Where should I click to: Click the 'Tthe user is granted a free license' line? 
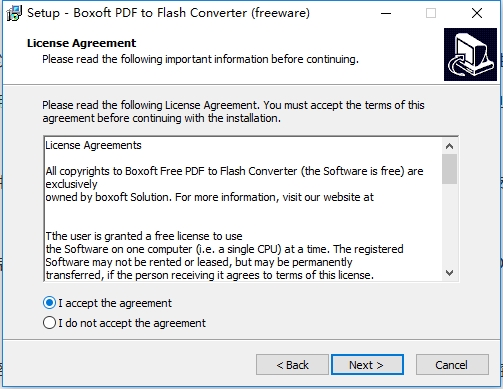(144, 236)
